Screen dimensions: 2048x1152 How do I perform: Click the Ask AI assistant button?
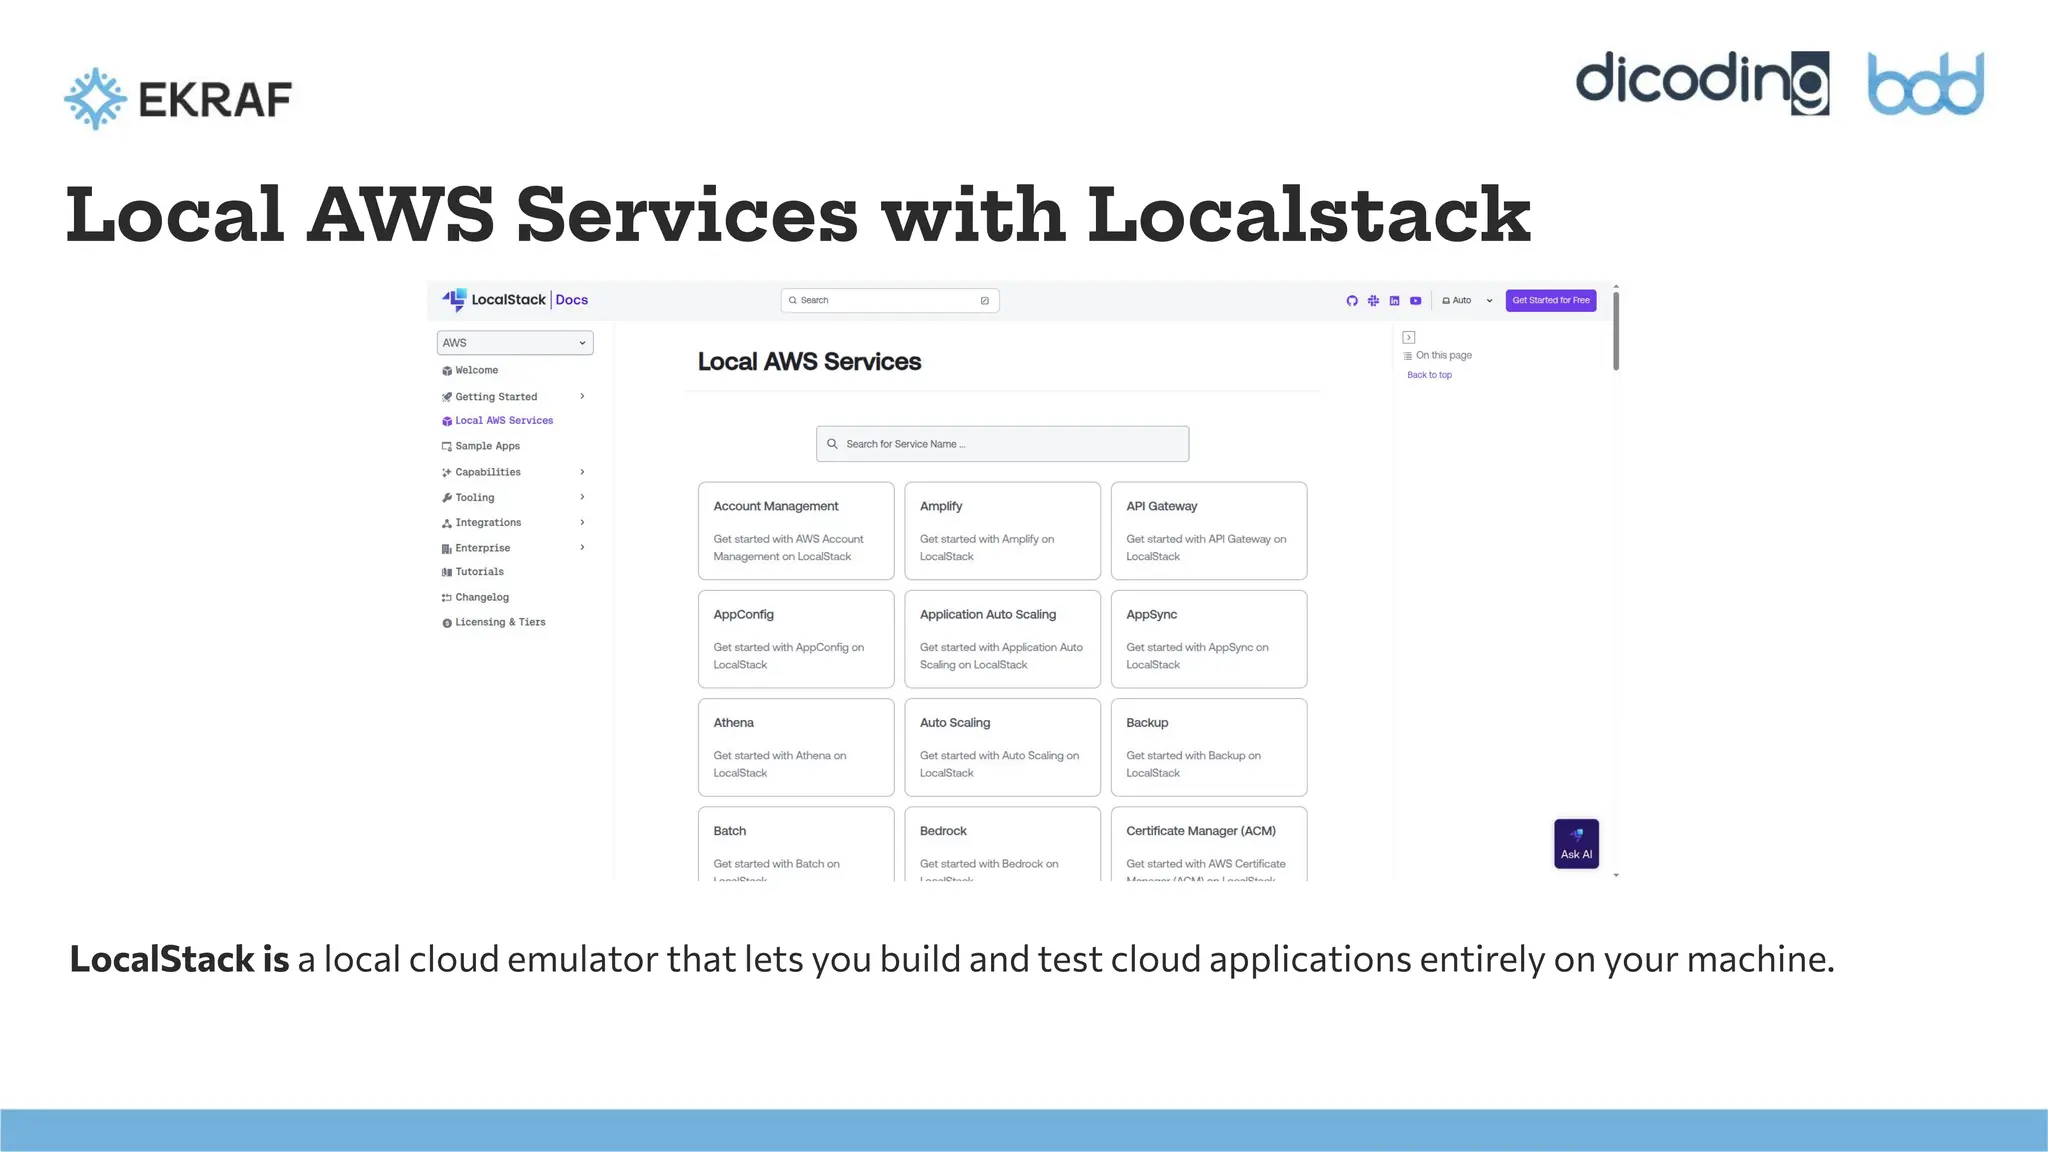[1576, 844]
